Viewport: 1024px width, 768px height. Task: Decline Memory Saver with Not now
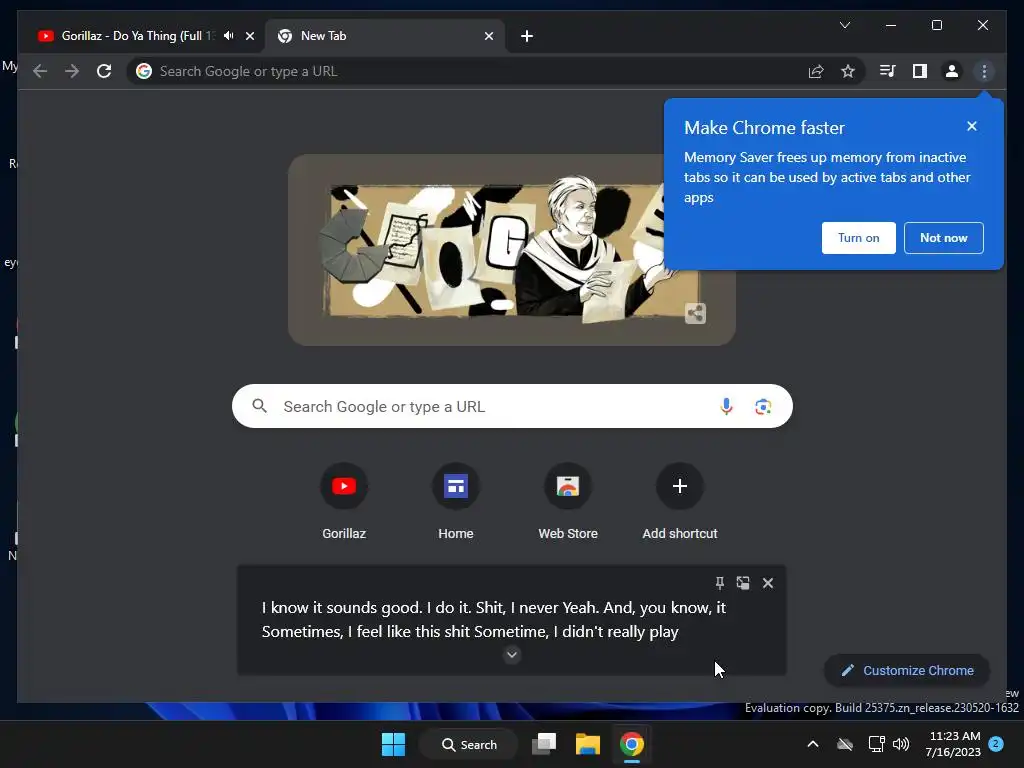click(x=944, y=238)
